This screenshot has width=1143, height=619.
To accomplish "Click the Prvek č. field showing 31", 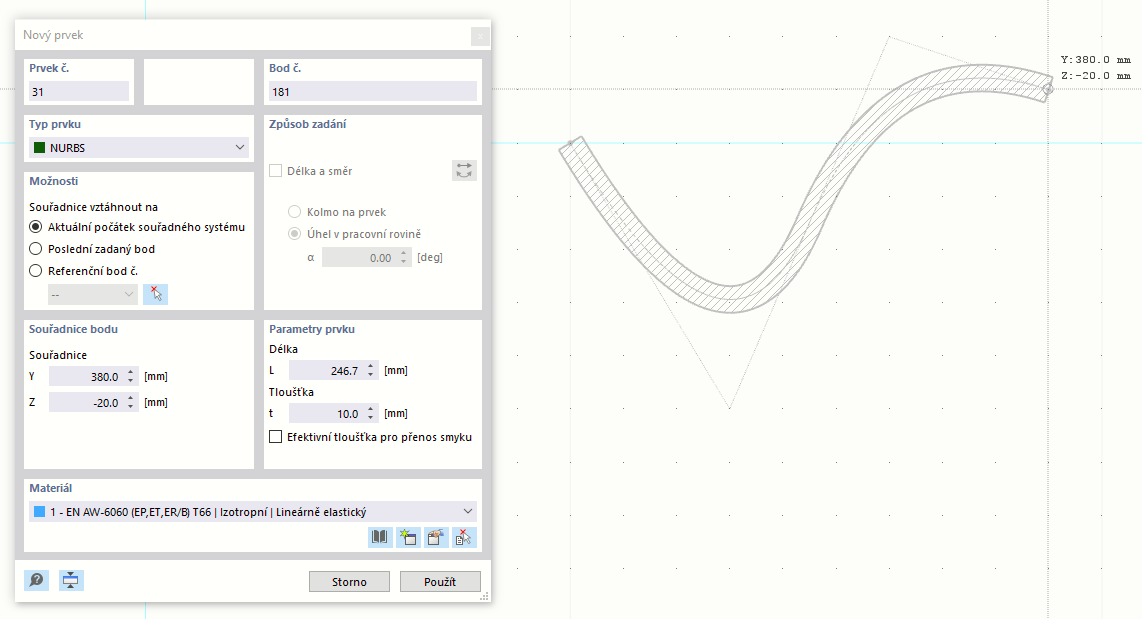I will (x=79, y=91).
